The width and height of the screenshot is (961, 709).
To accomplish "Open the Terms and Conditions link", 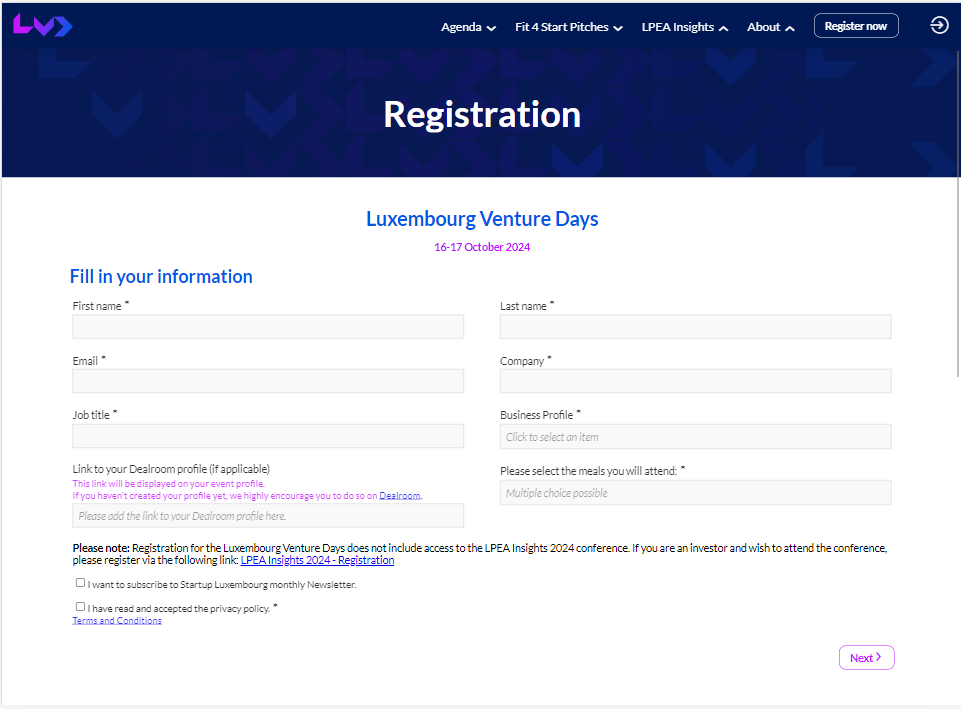I will [x=117, y=621].
